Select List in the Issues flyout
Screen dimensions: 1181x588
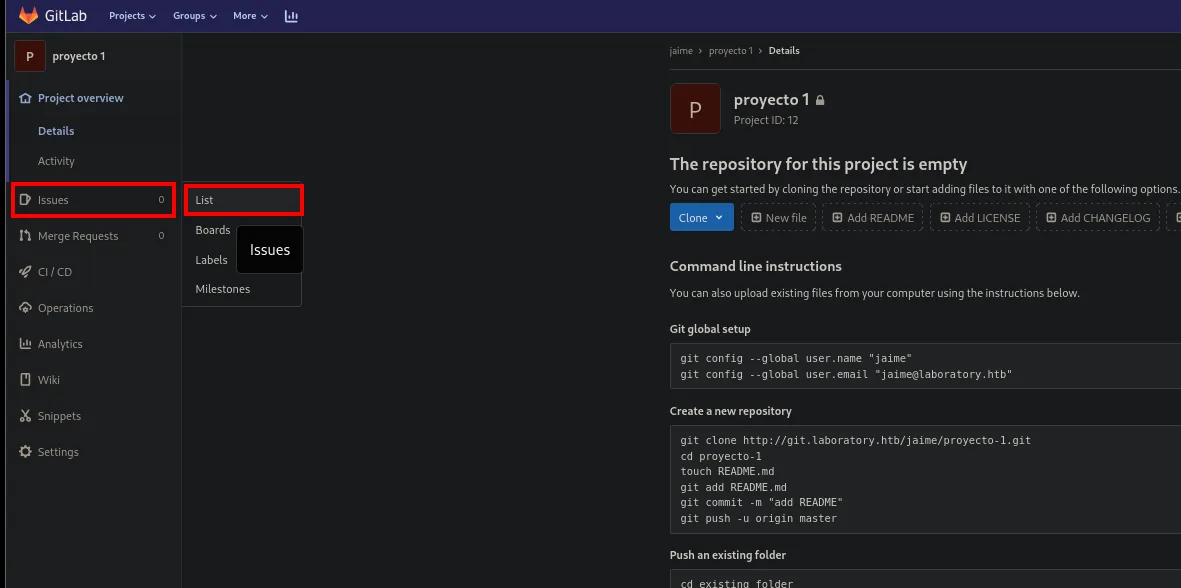point(243,200)
